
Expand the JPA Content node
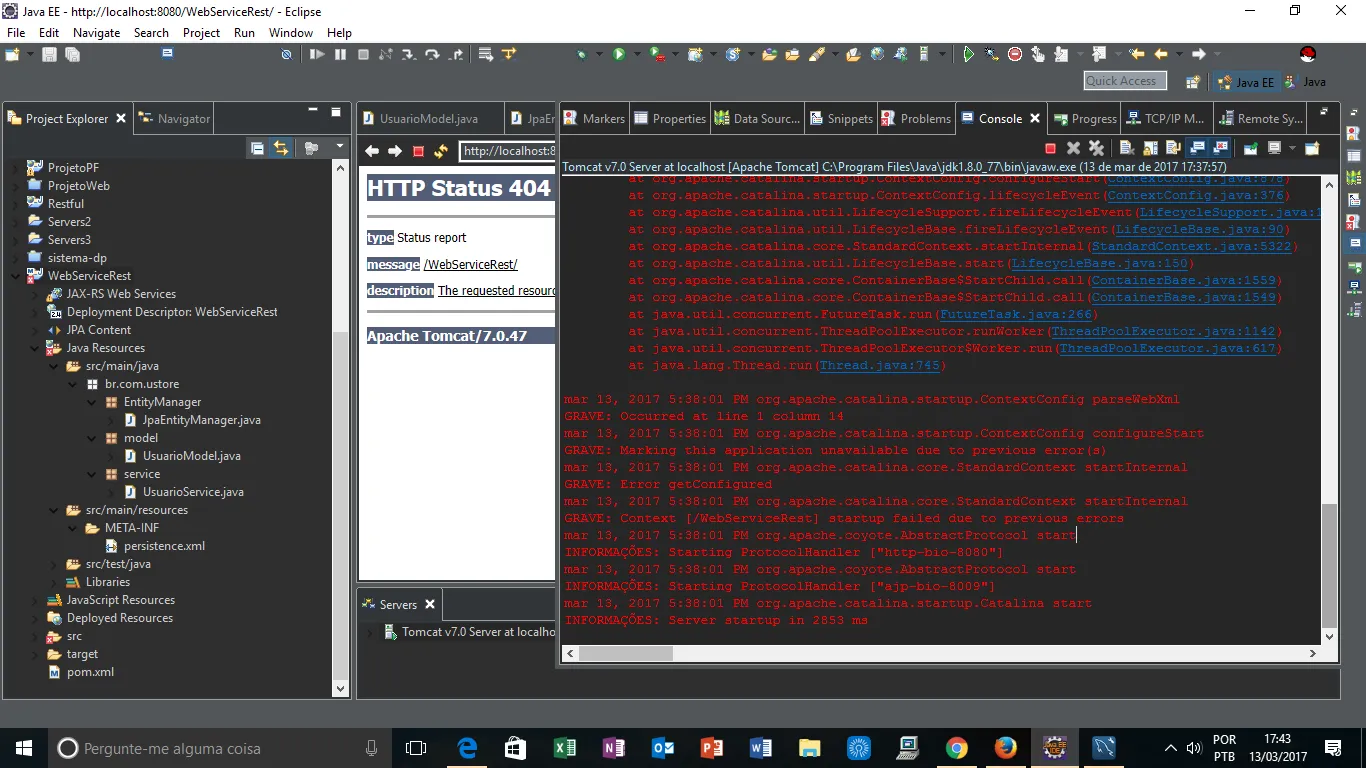(x=34, y=330)
